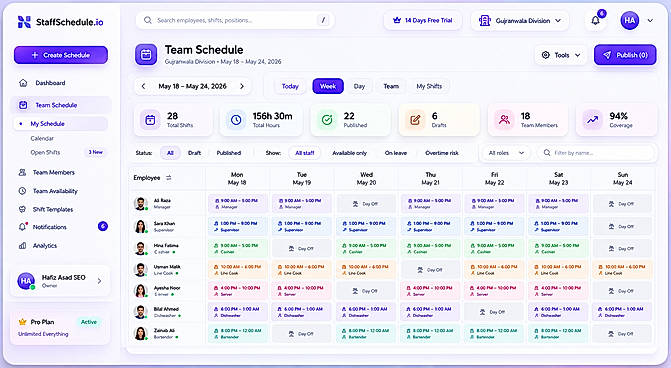
Task: Open Open Shifts sub-item
Action: click(45, 152)
